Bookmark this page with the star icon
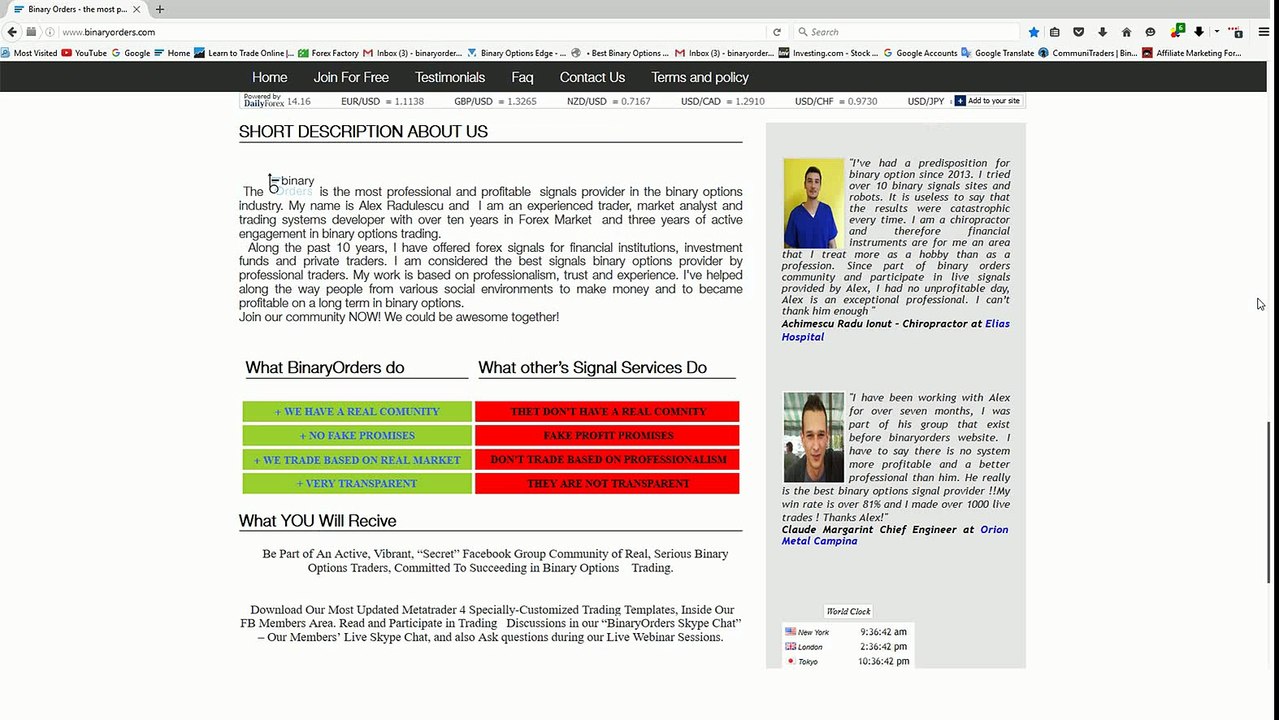The height and width of the screenshot is (720, 1279). (1034, 32)
